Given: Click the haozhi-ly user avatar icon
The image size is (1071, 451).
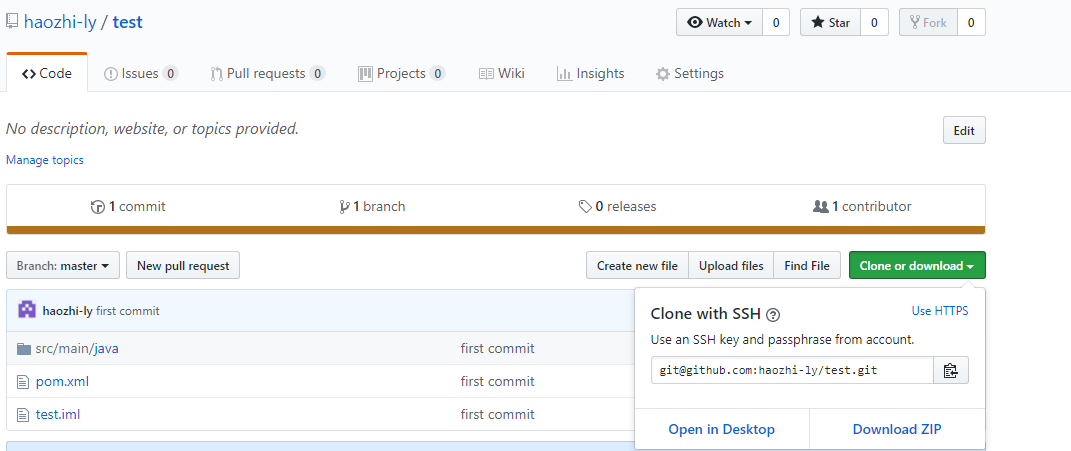Looking at the screenshot, I should [x=27, y=310].
